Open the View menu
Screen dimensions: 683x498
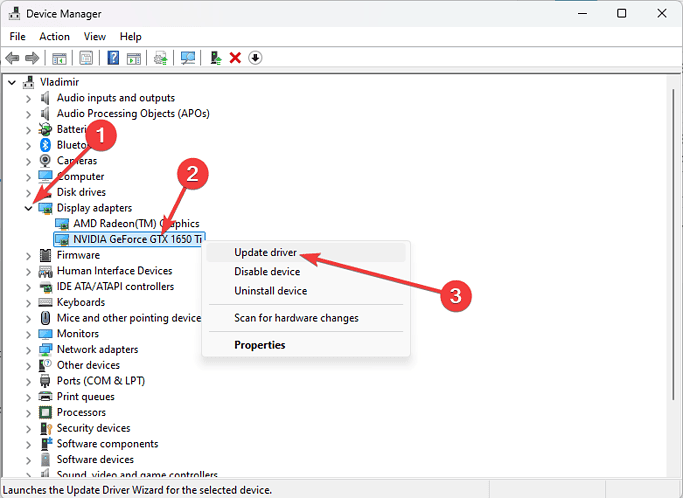[95, 36]
